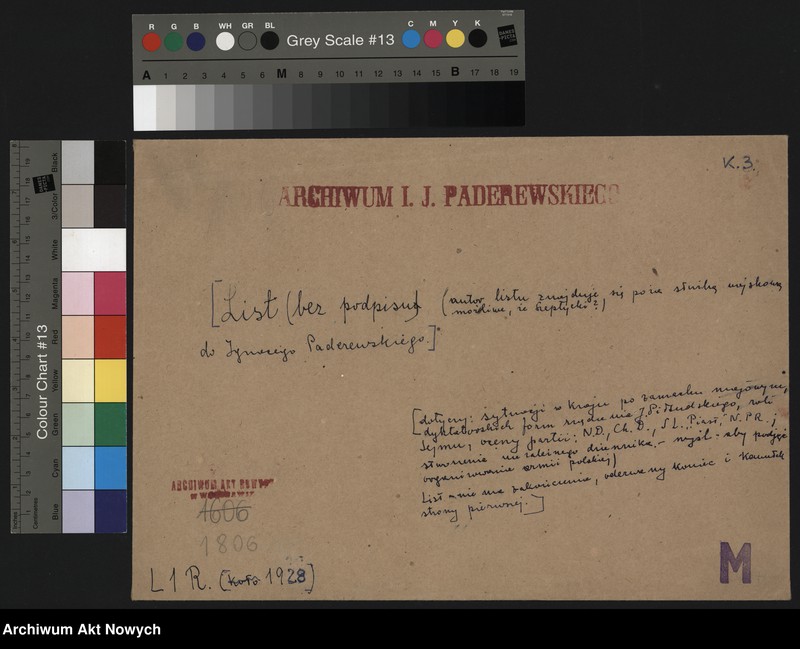Image resolution: width=800 pixels, height=649 pixels.
Task: Select the black BL circle
Action: tap(270, 41)
